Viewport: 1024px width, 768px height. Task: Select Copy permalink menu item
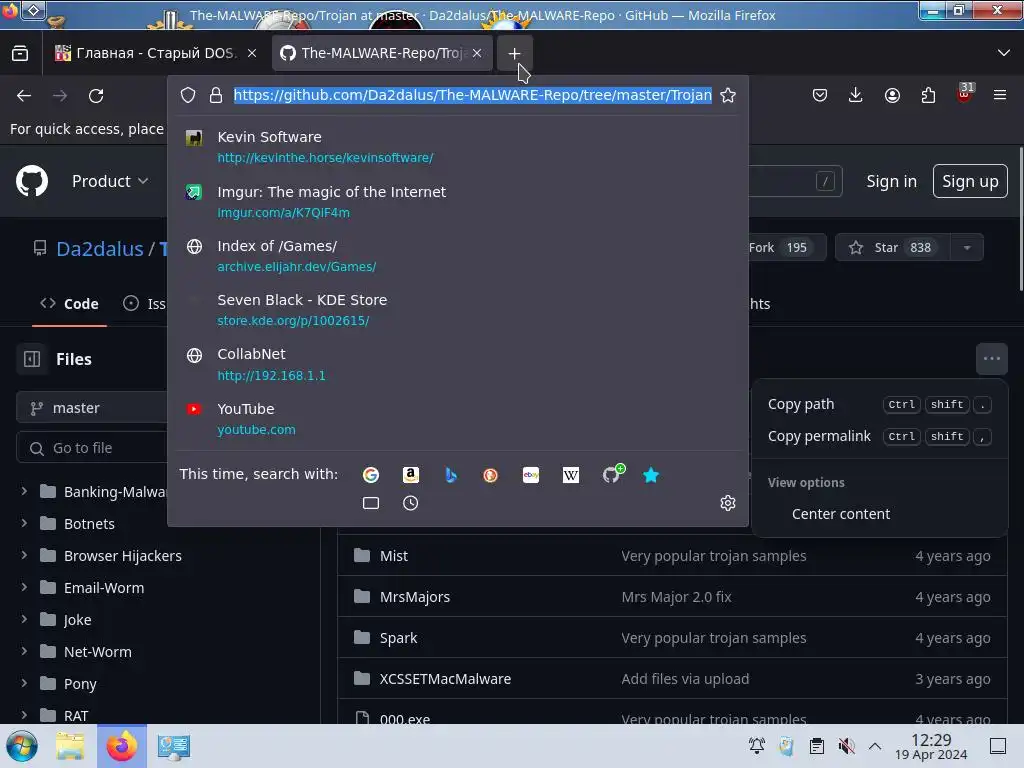click(879, 436)
